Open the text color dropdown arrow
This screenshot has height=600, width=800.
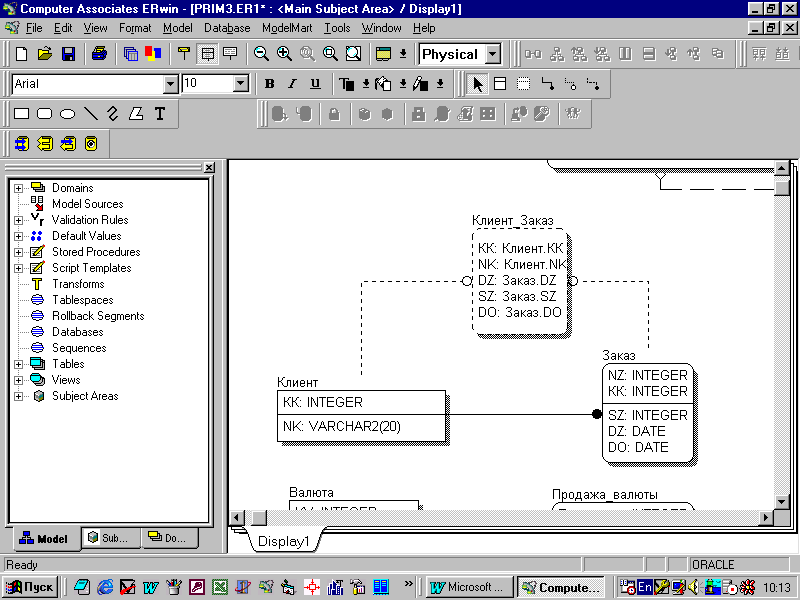(x=366, y=84)
